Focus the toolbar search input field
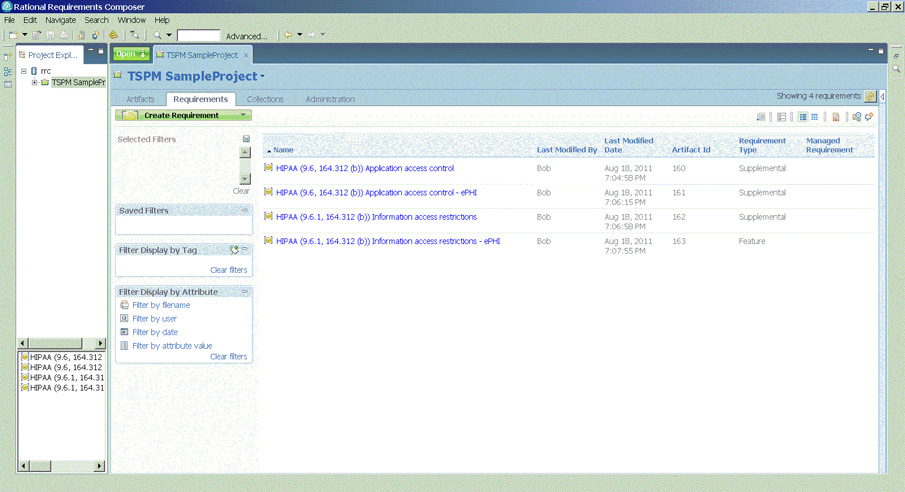Screen dimensions: 905x492 coord(199,35)
